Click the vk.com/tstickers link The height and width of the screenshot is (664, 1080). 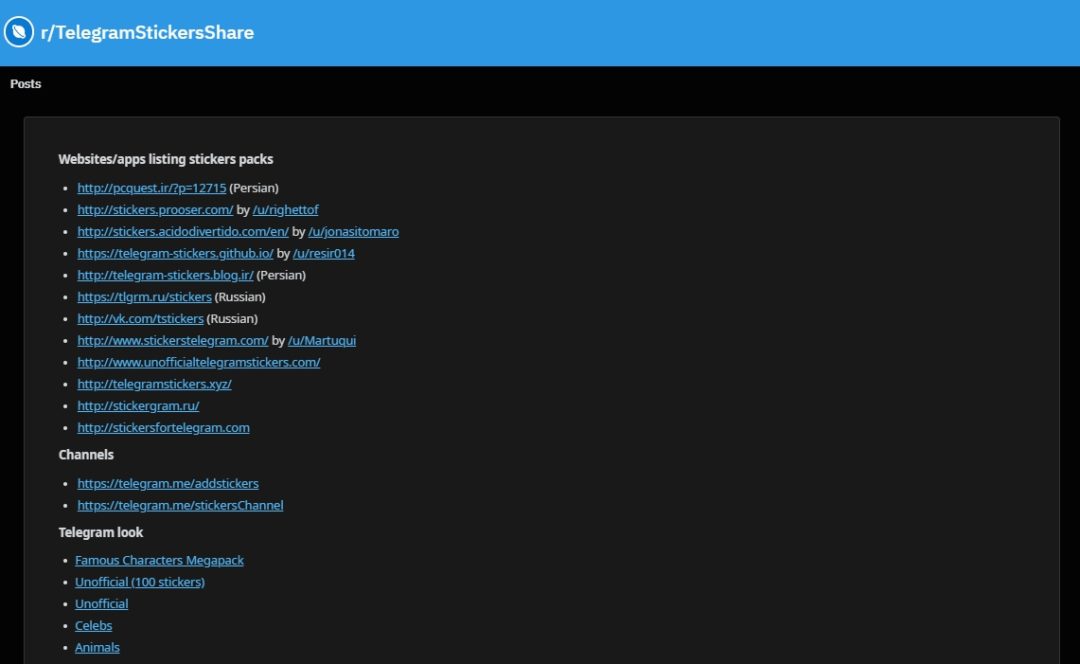coord(140,319)
